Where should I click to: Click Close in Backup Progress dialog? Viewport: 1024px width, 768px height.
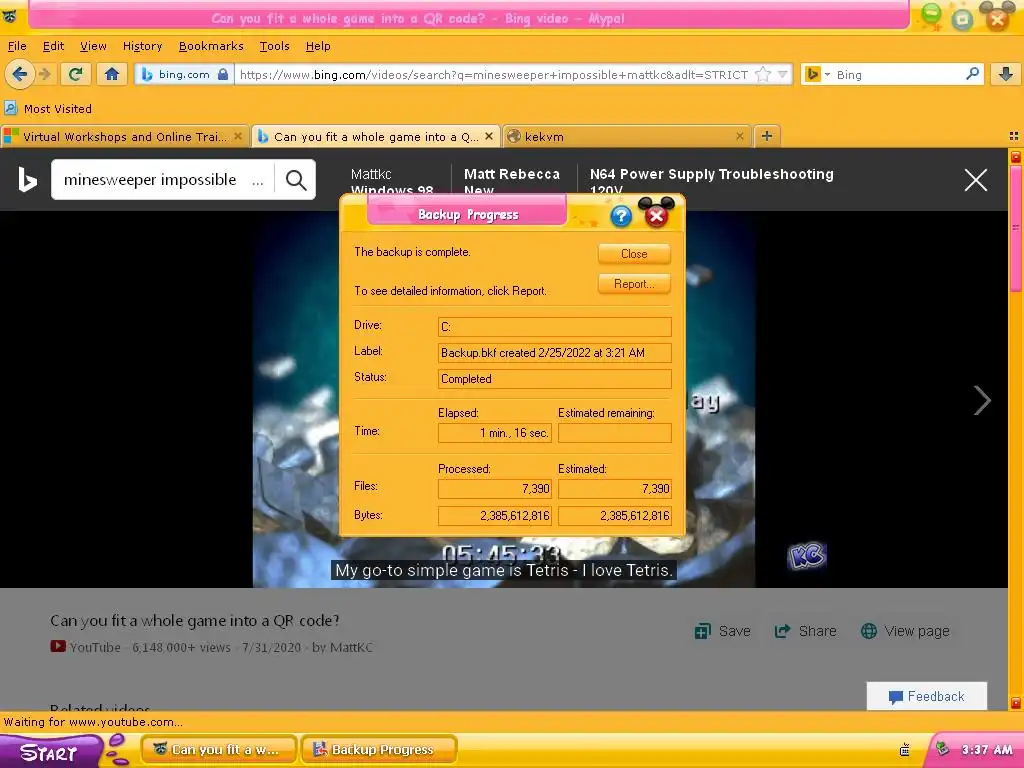click(634, 254)
